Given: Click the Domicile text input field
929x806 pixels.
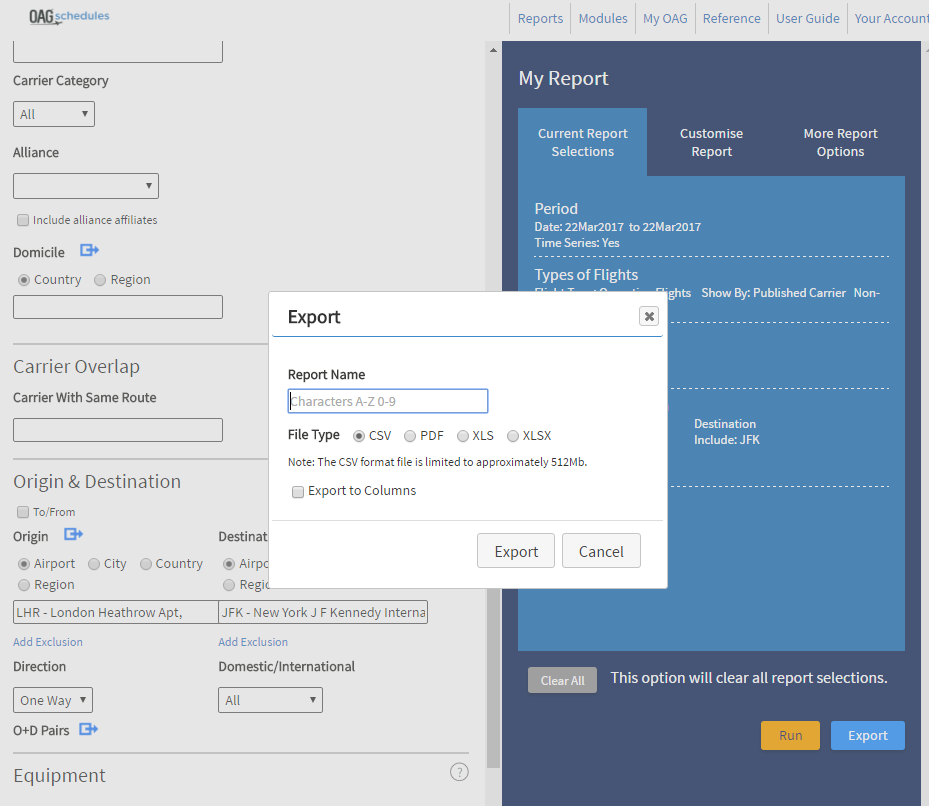Looking at the screenshot, I should pyautogui.click(x=118, y=307).
